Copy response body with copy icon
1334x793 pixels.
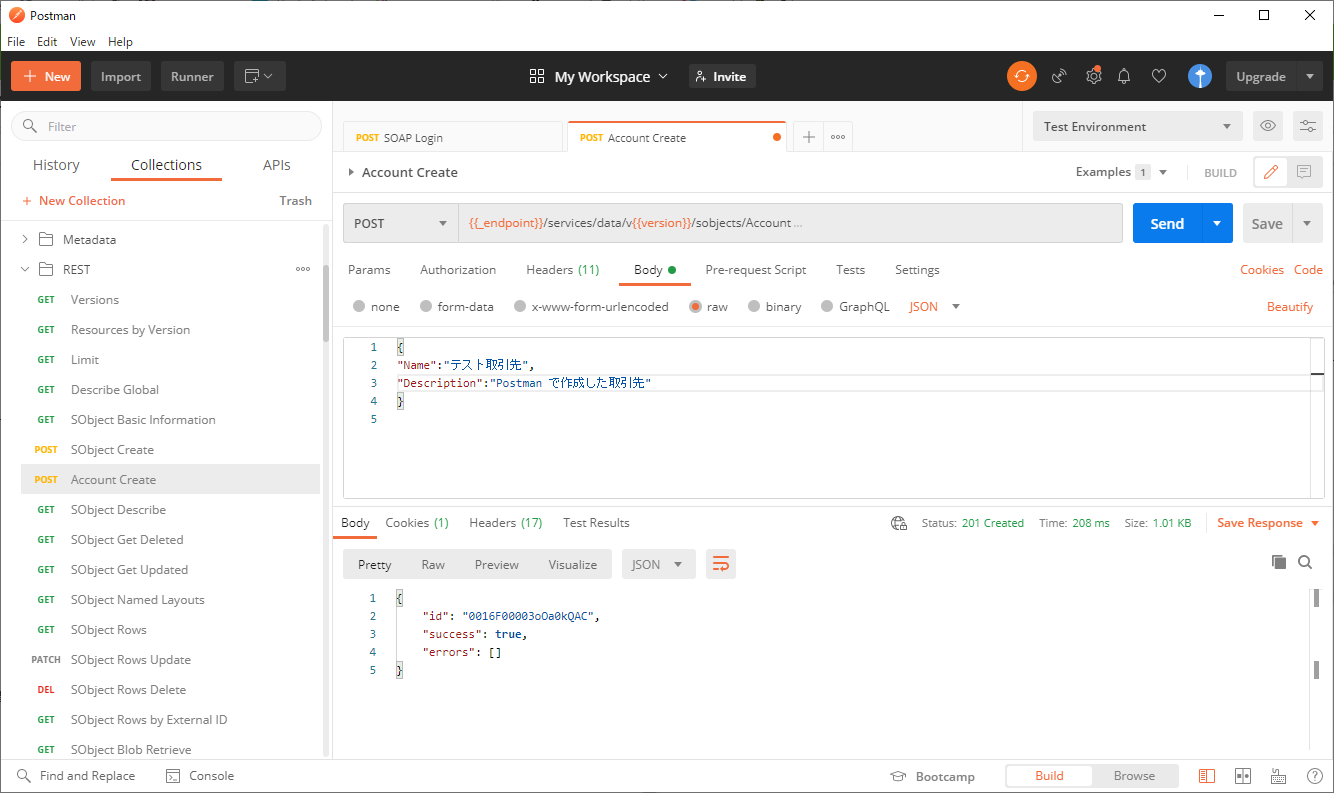1278,562
